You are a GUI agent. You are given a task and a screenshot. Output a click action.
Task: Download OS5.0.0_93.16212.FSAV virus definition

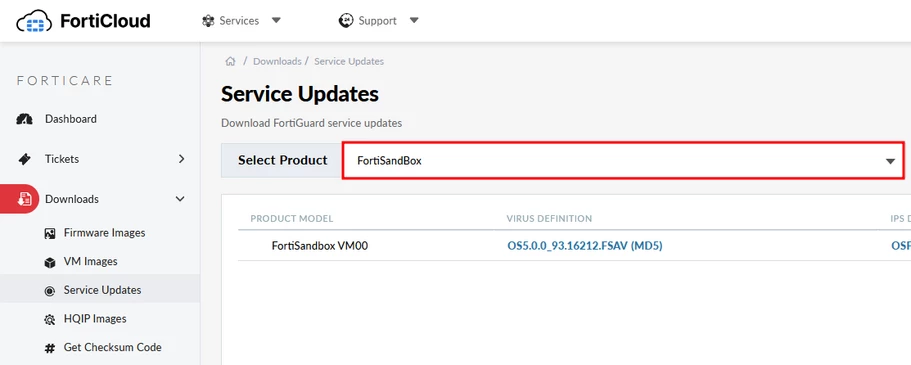tap(585, 246)
